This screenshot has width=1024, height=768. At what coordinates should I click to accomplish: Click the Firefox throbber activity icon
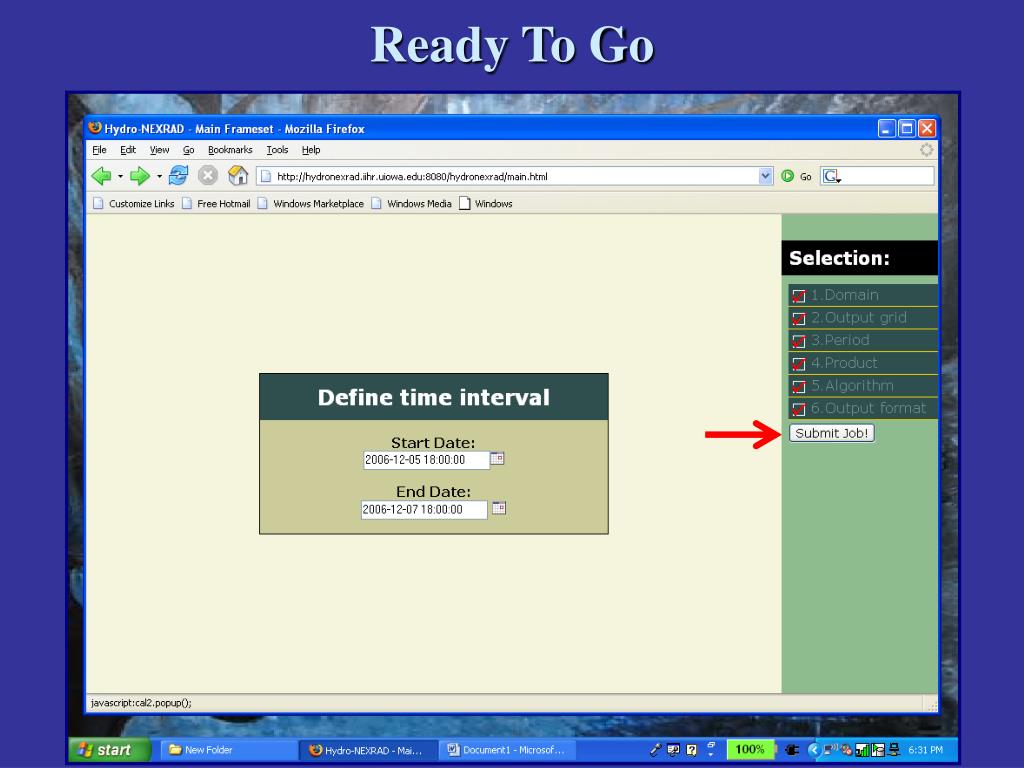click(x=926, y=150)
